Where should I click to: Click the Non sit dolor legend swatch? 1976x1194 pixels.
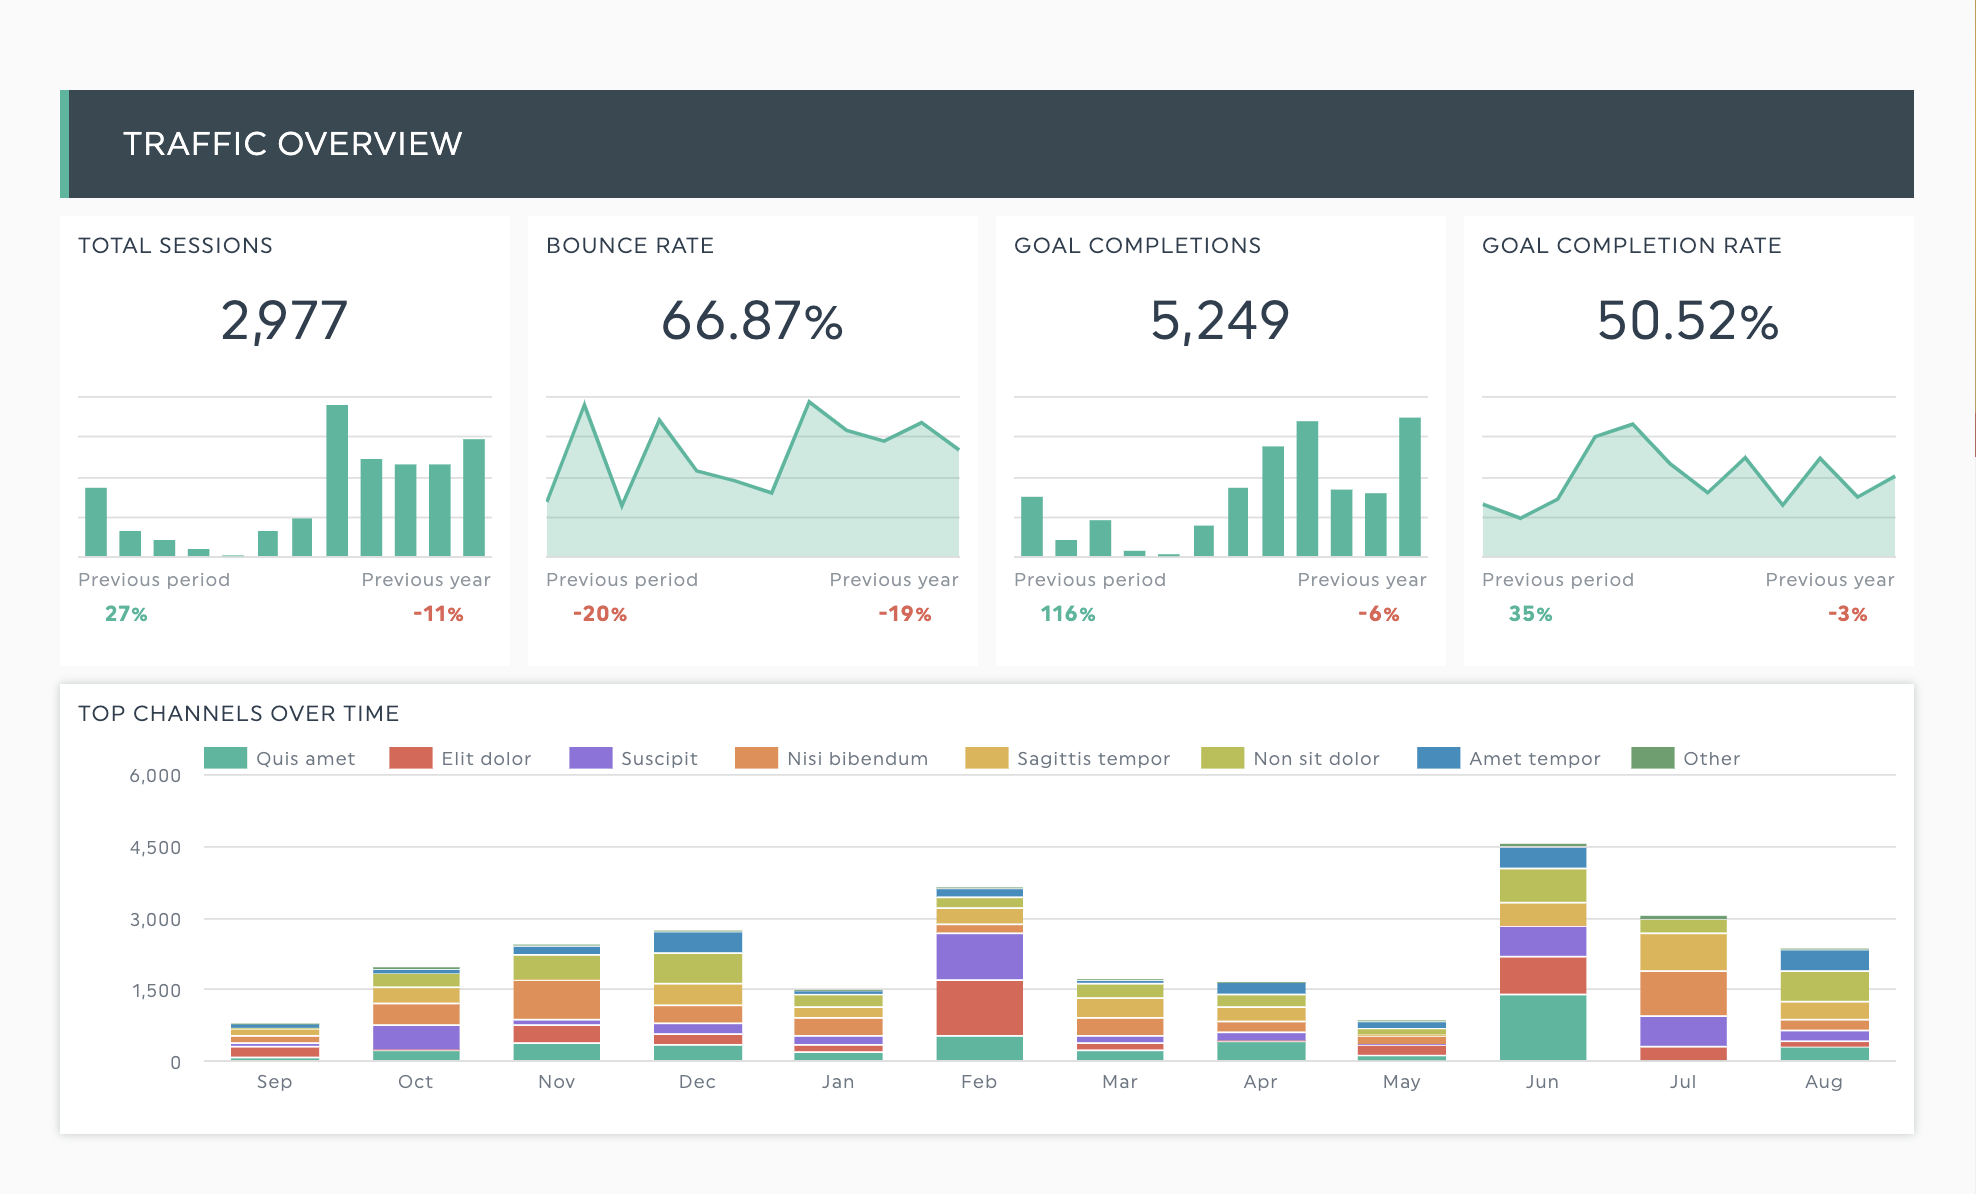click(x=1222, y=758)
